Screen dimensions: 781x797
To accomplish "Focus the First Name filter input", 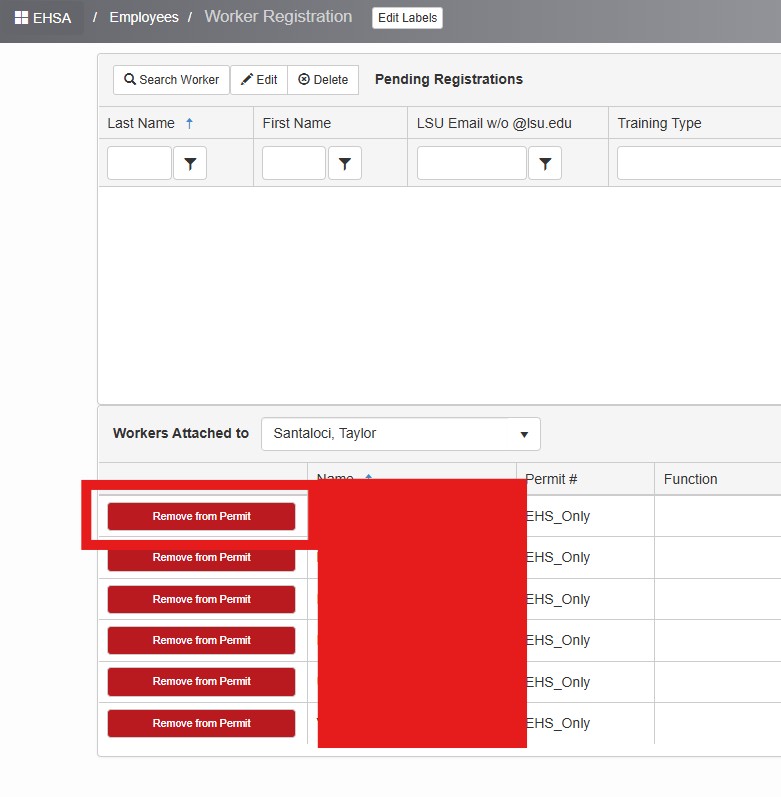I will 294,164.
